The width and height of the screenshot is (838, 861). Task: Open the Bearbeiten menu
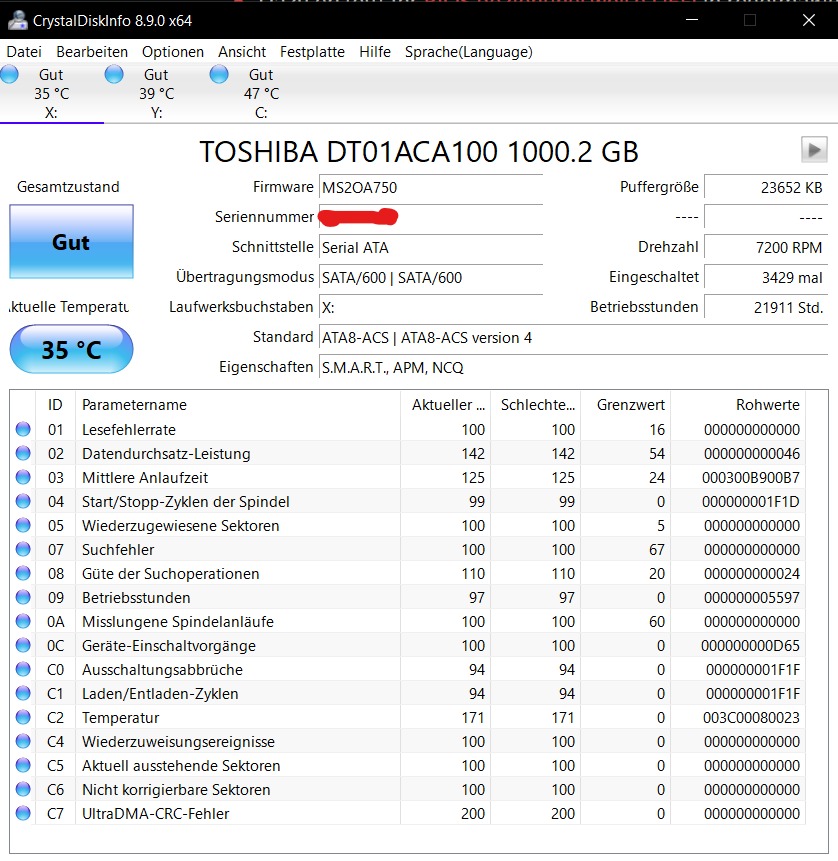pos(92,52)
